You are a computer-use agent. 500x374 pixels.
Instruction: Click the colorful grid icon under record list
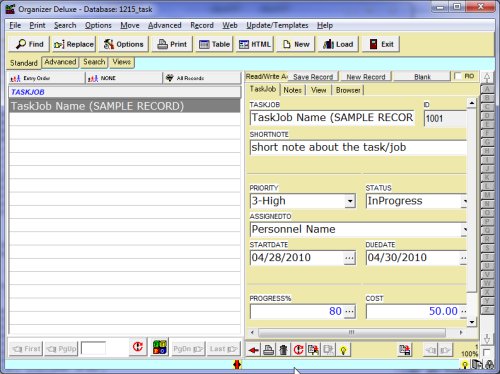click(159, 347)
